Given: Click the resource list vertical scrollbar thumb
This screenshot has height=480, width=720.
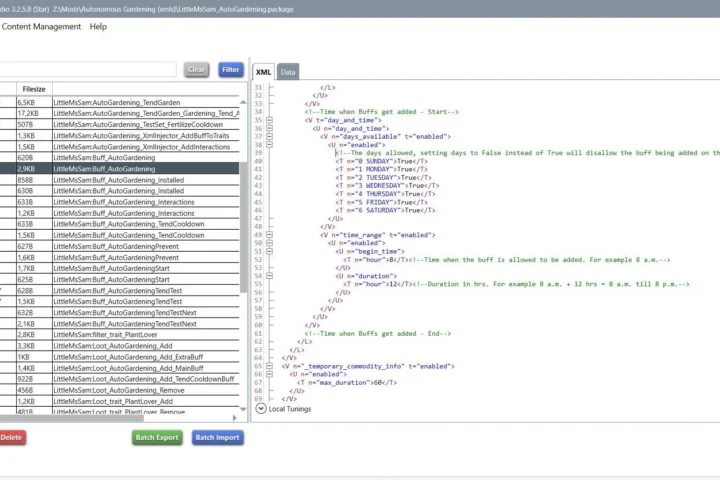Looking at the screenshot, I should pos(243,227).
